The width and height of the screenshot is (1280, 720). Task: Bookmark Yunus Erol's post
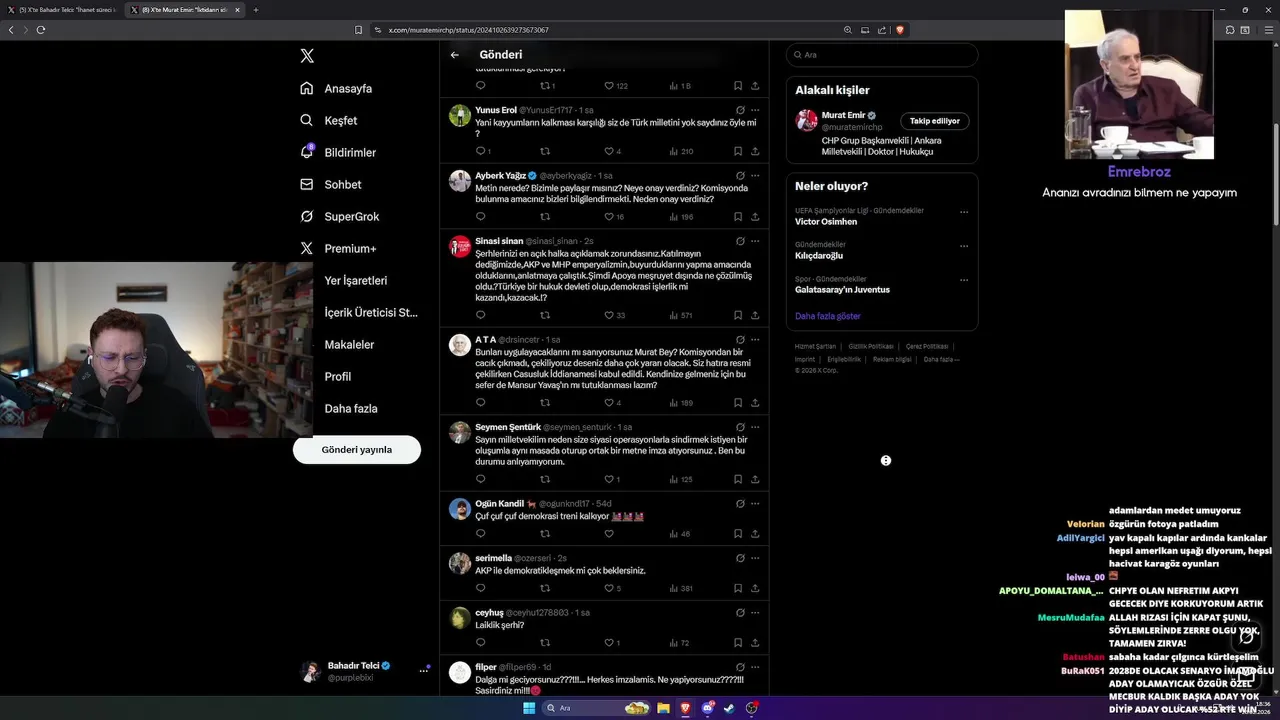(738, 151)
